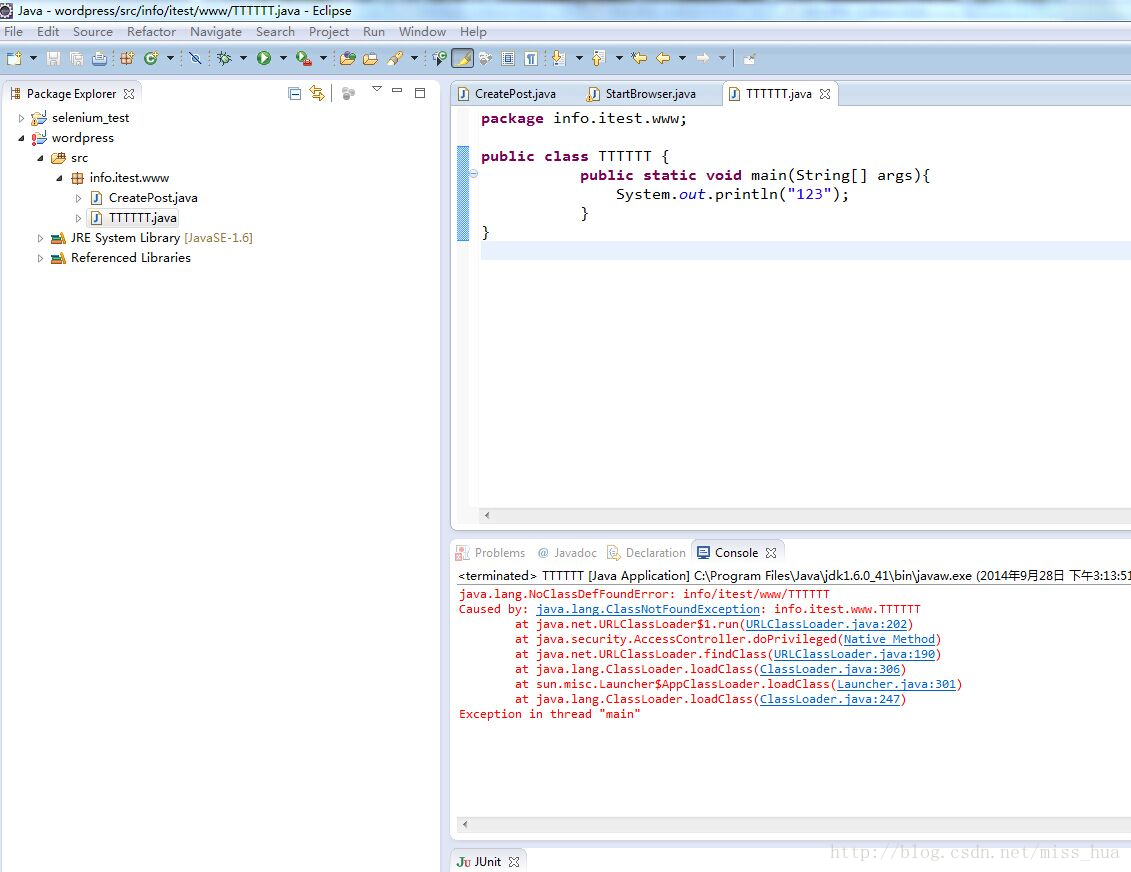Click console horizontal scrollbar left arrow
The image size is (1131, 872).
click(465, 824)
